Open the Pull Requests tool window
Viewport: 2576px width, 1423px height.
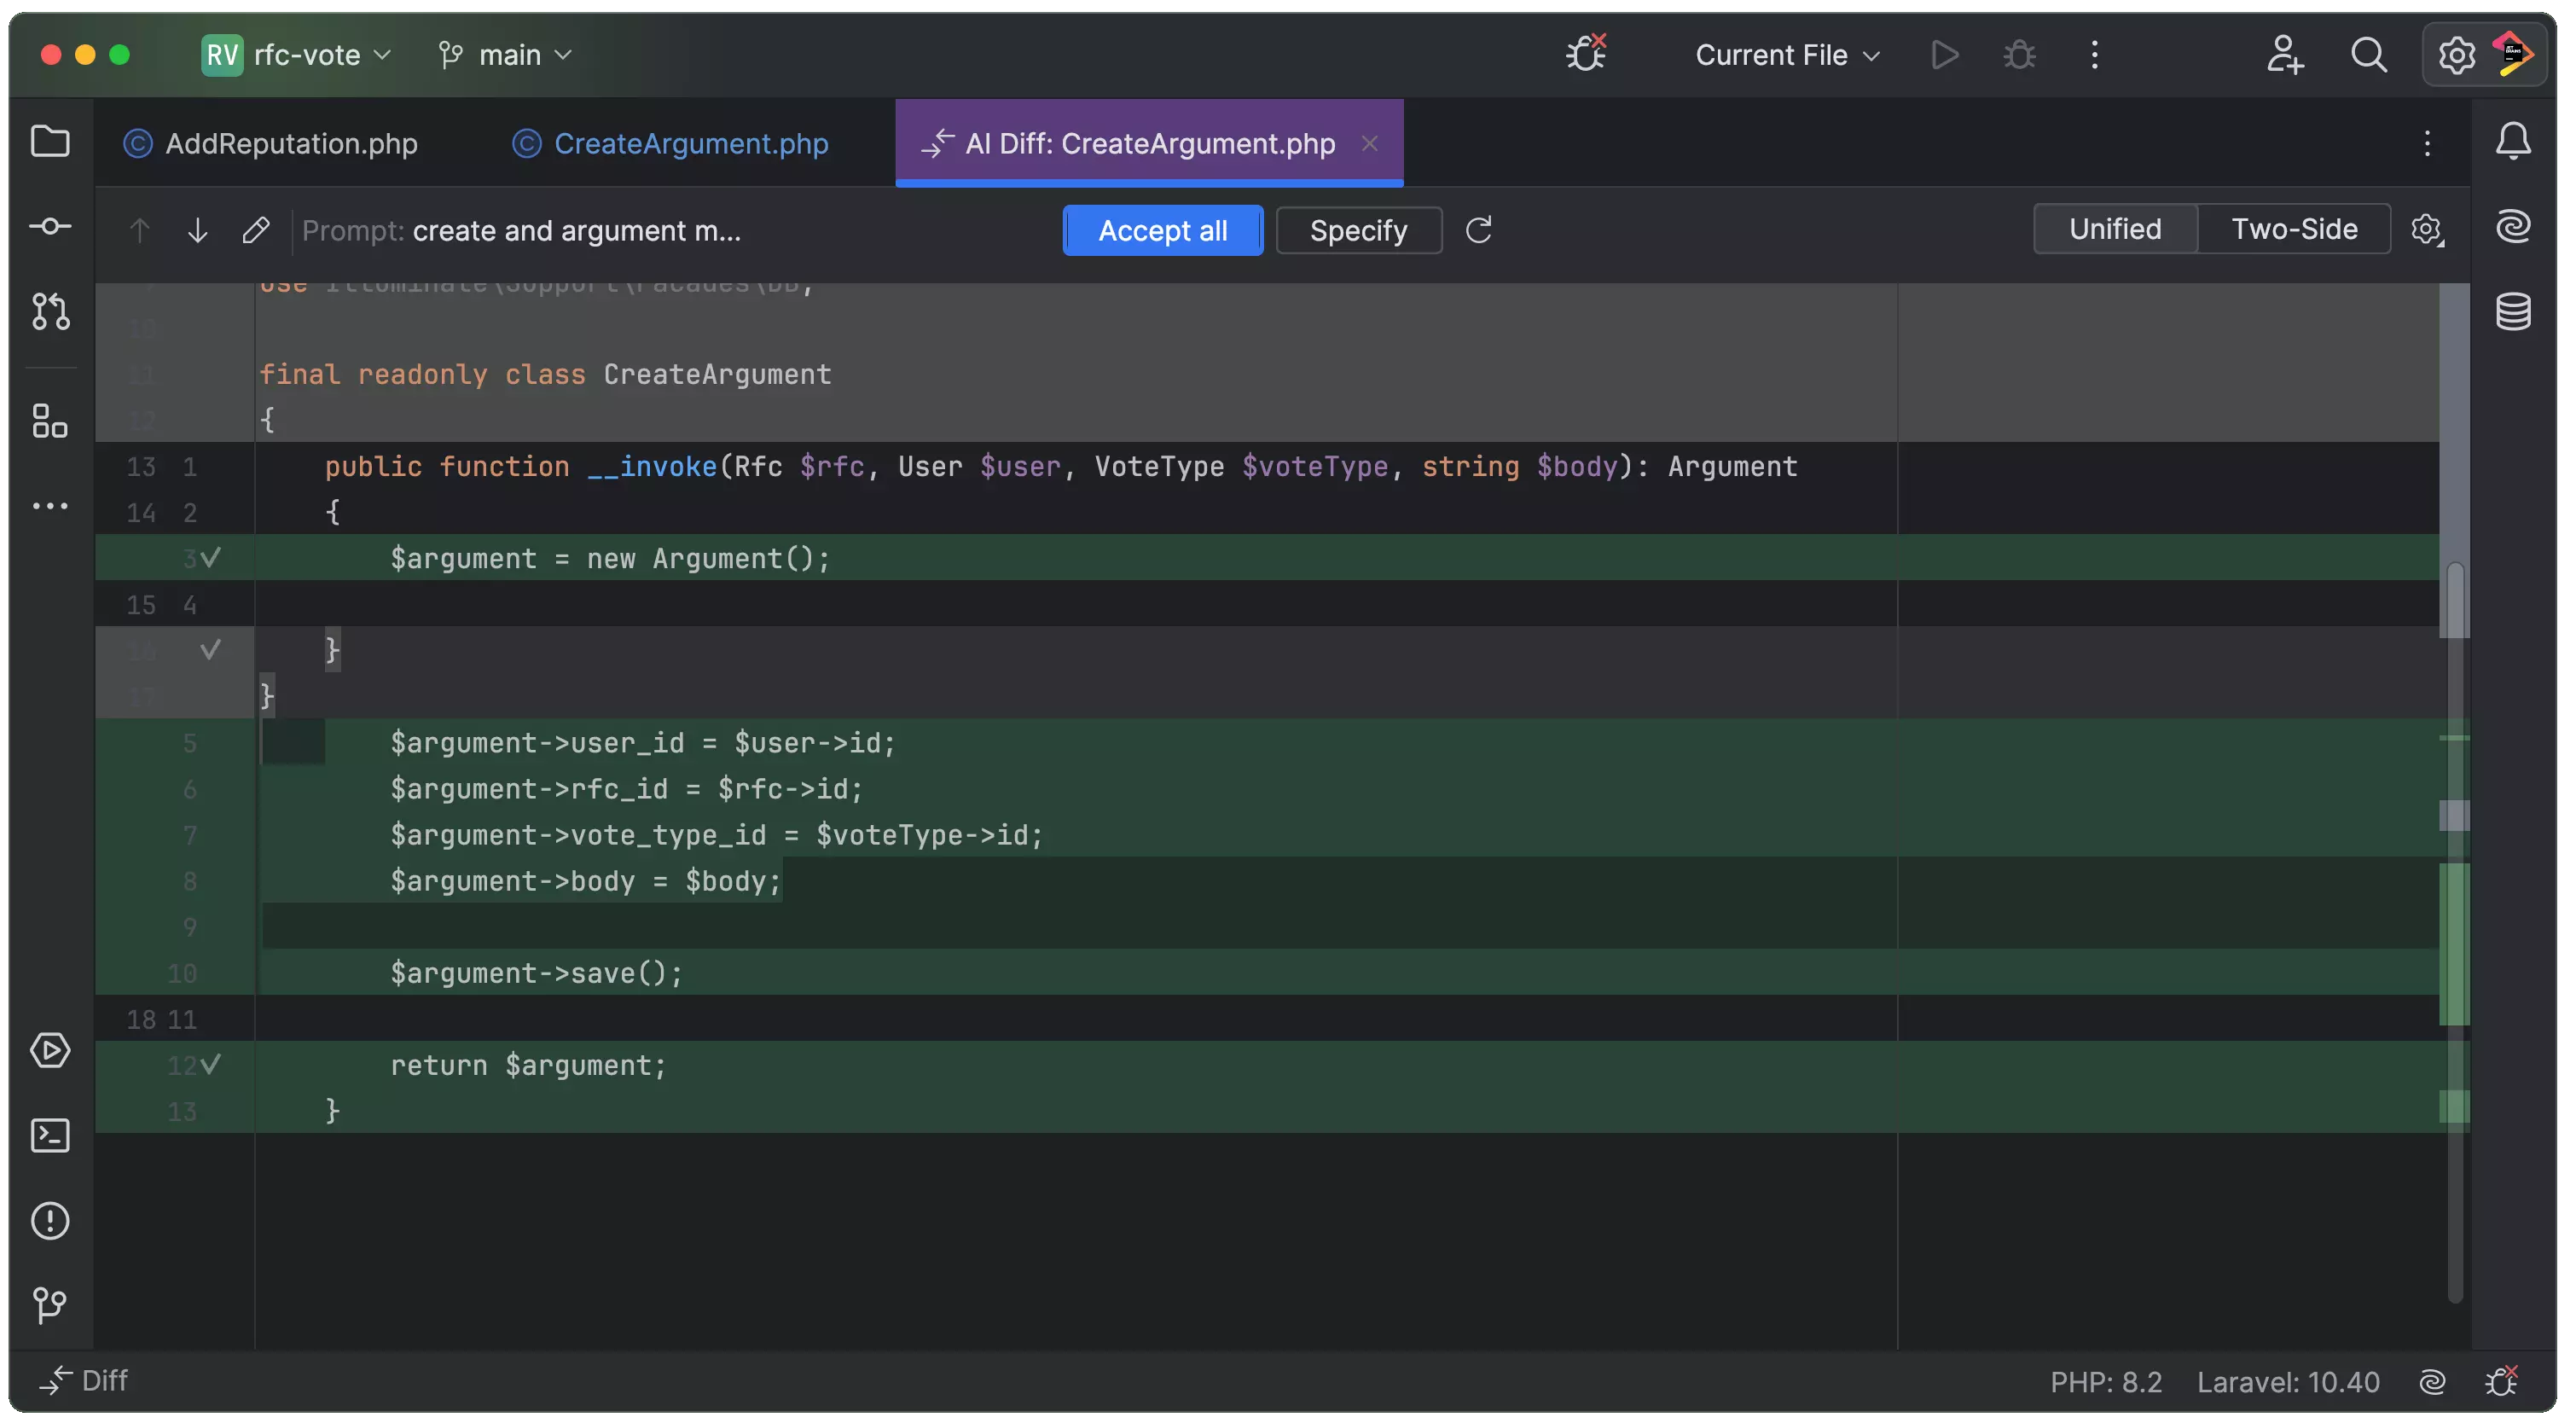click(50, 312)
